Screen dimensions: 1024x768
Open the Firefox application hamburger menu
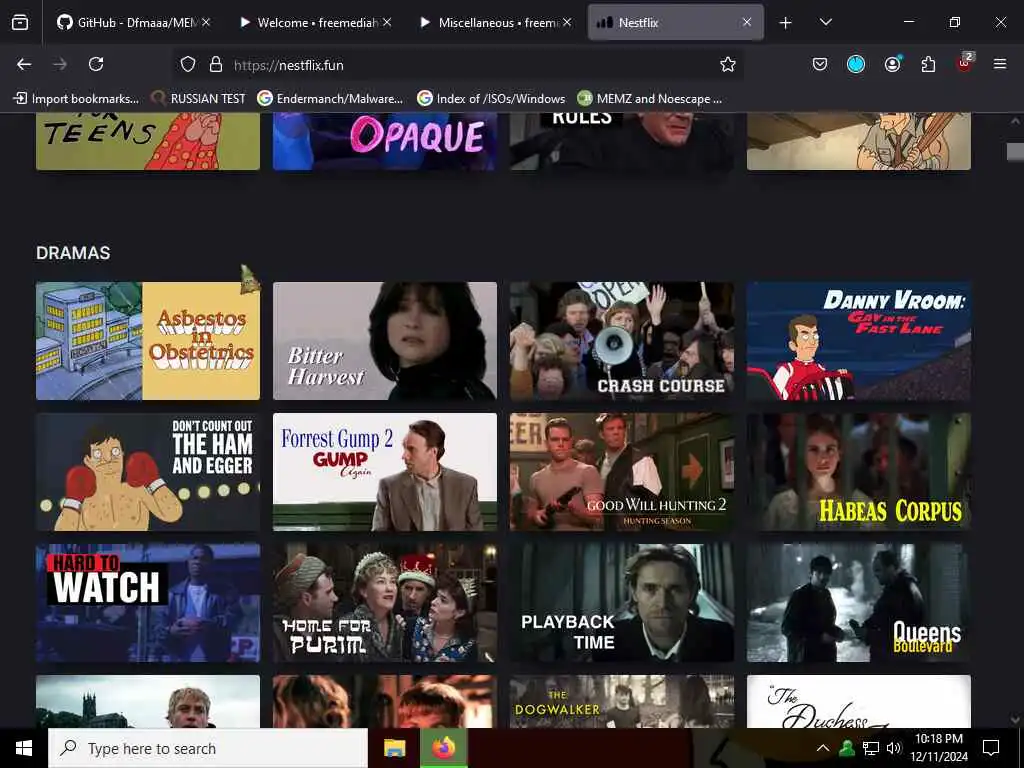1000,64
